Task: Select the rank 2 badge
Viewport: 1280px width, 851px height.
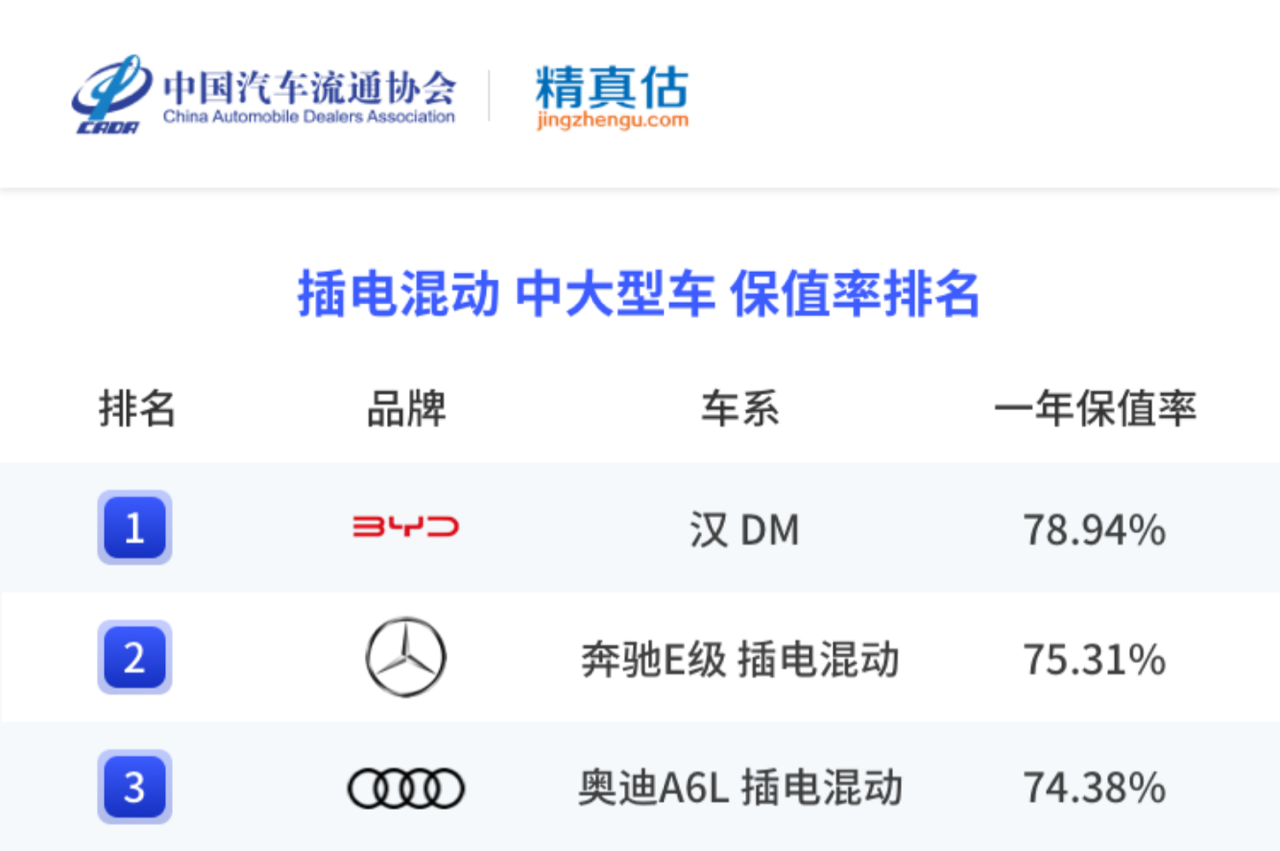Action: tap(135, 657)
